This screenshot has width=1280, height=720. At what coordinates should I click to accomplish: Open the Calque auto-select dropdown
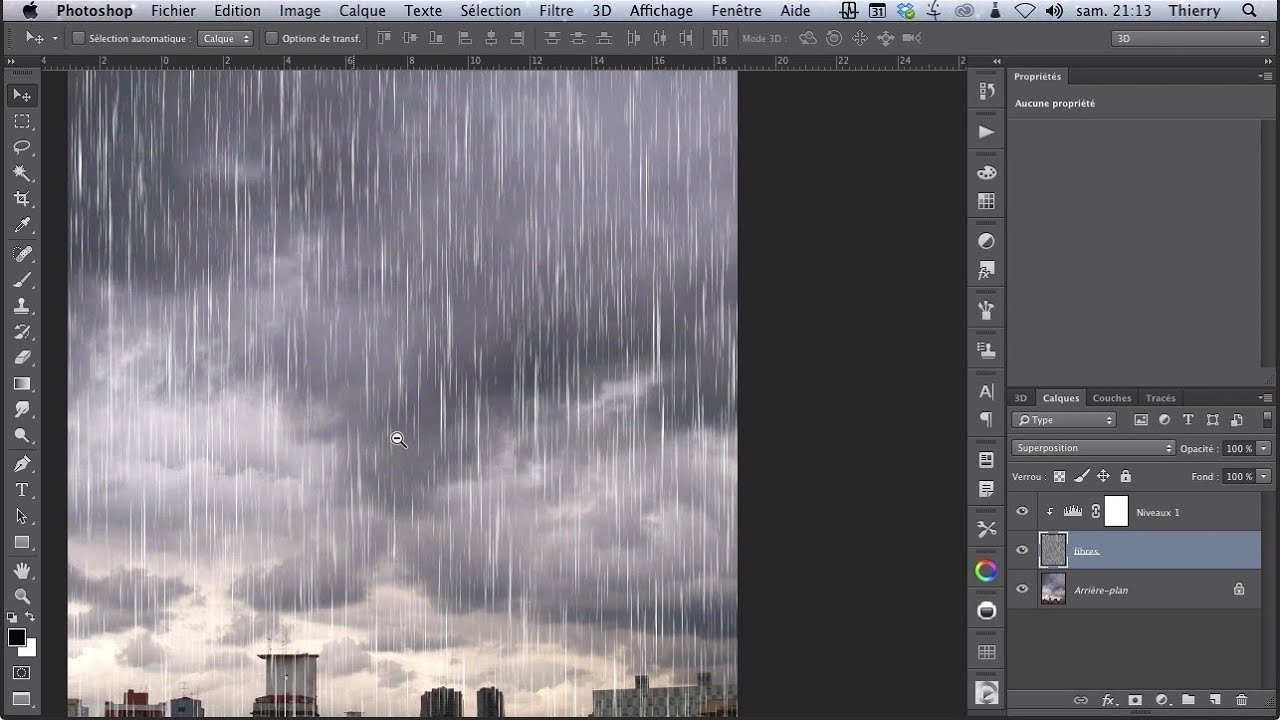(226, 38)
